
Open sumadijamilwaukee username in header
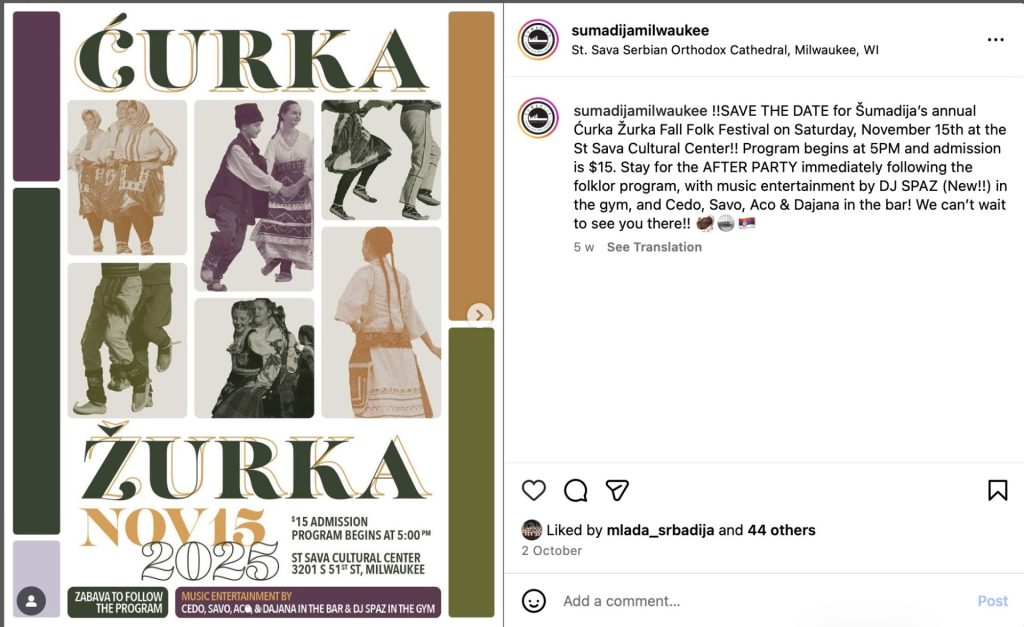tap(639, 30)
